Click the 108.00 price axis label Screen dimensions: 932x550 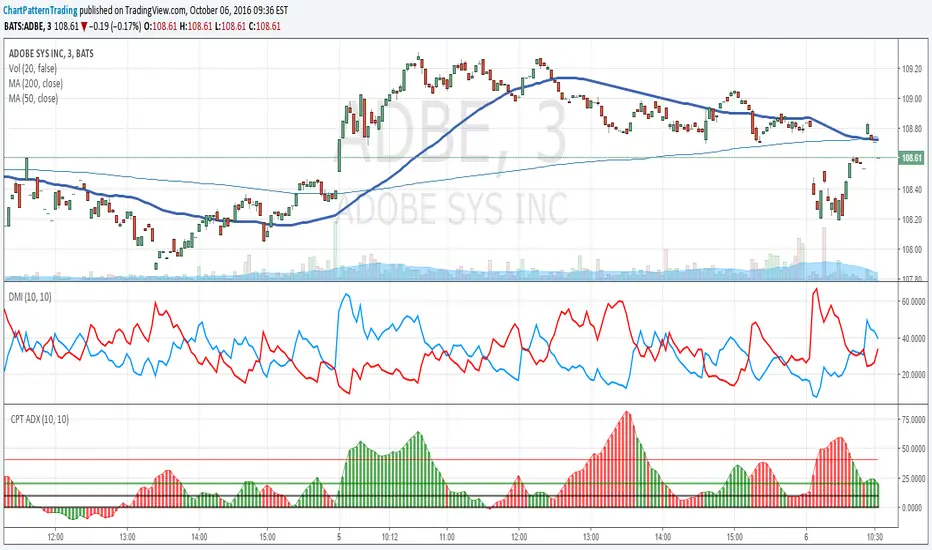pyautogui.click(x=912, y=250)
